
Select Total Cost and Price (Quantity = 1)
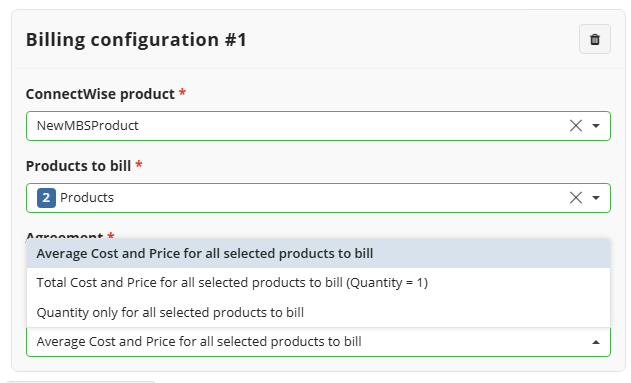tap(318, 283)
